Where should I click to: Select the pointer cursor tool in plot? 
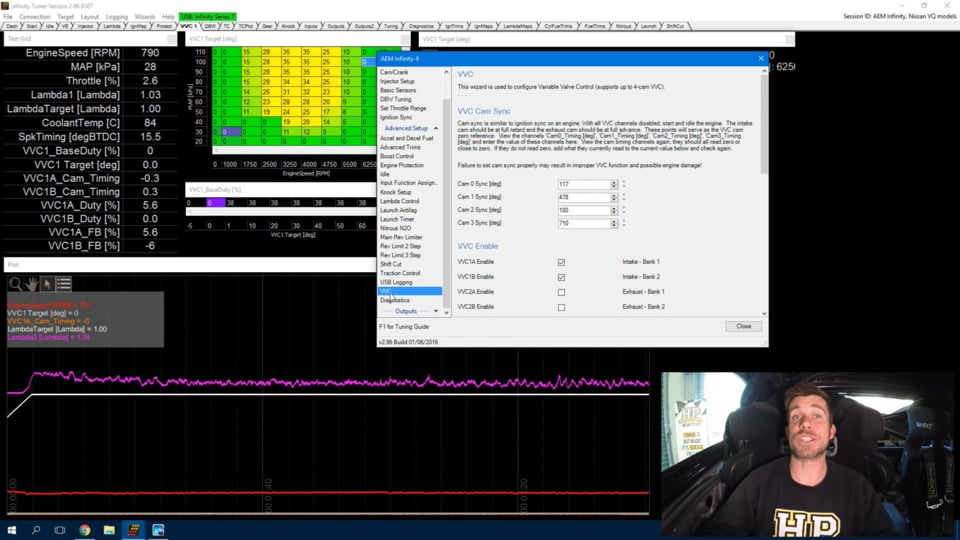pos(47,283)
